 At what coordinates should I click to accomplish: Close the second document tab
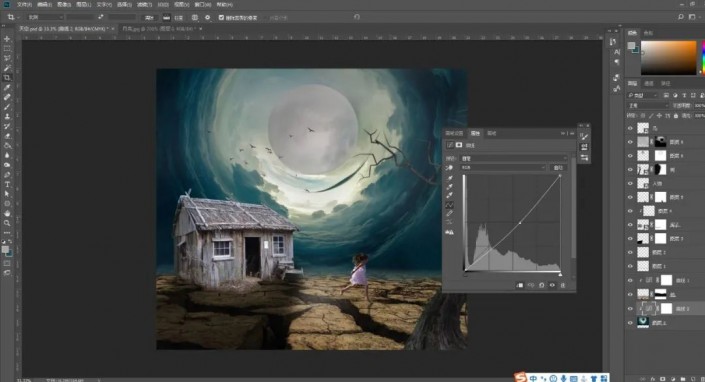pos(201,29)
